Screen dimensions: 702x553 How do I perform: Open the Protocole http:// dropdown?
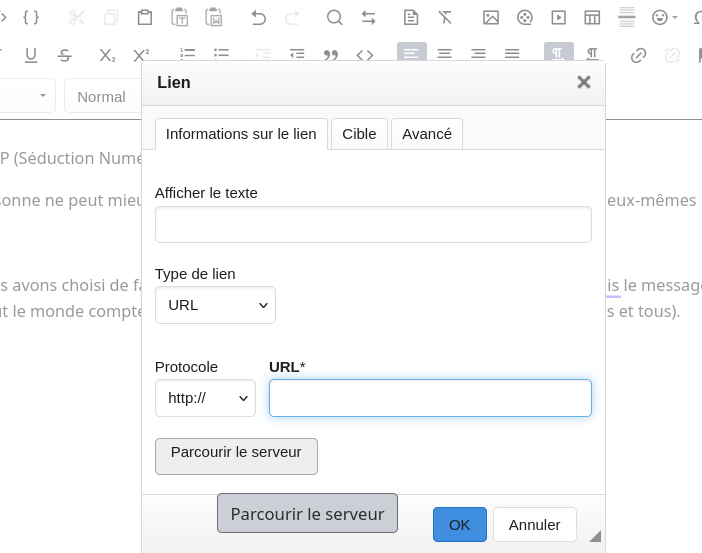[205, 398]
